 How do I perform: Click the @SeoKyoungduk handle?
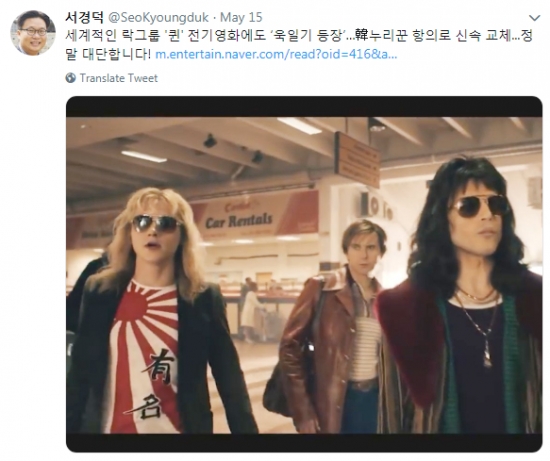pyautogui.click(x=159, y=17)
